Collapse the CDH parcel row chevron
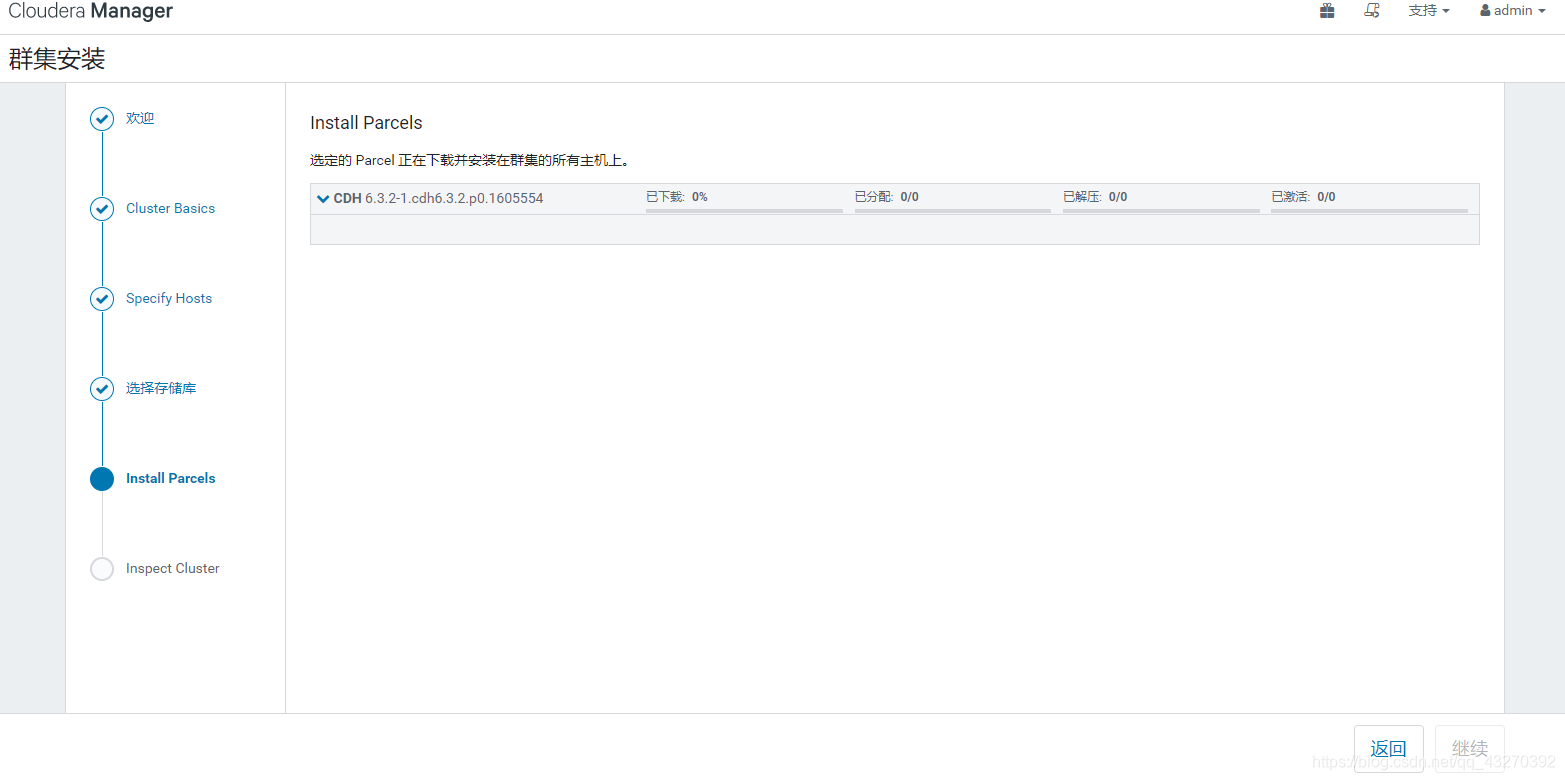Image resolution: width=1565 pixels, height=780 pixels. coord(323,198)
